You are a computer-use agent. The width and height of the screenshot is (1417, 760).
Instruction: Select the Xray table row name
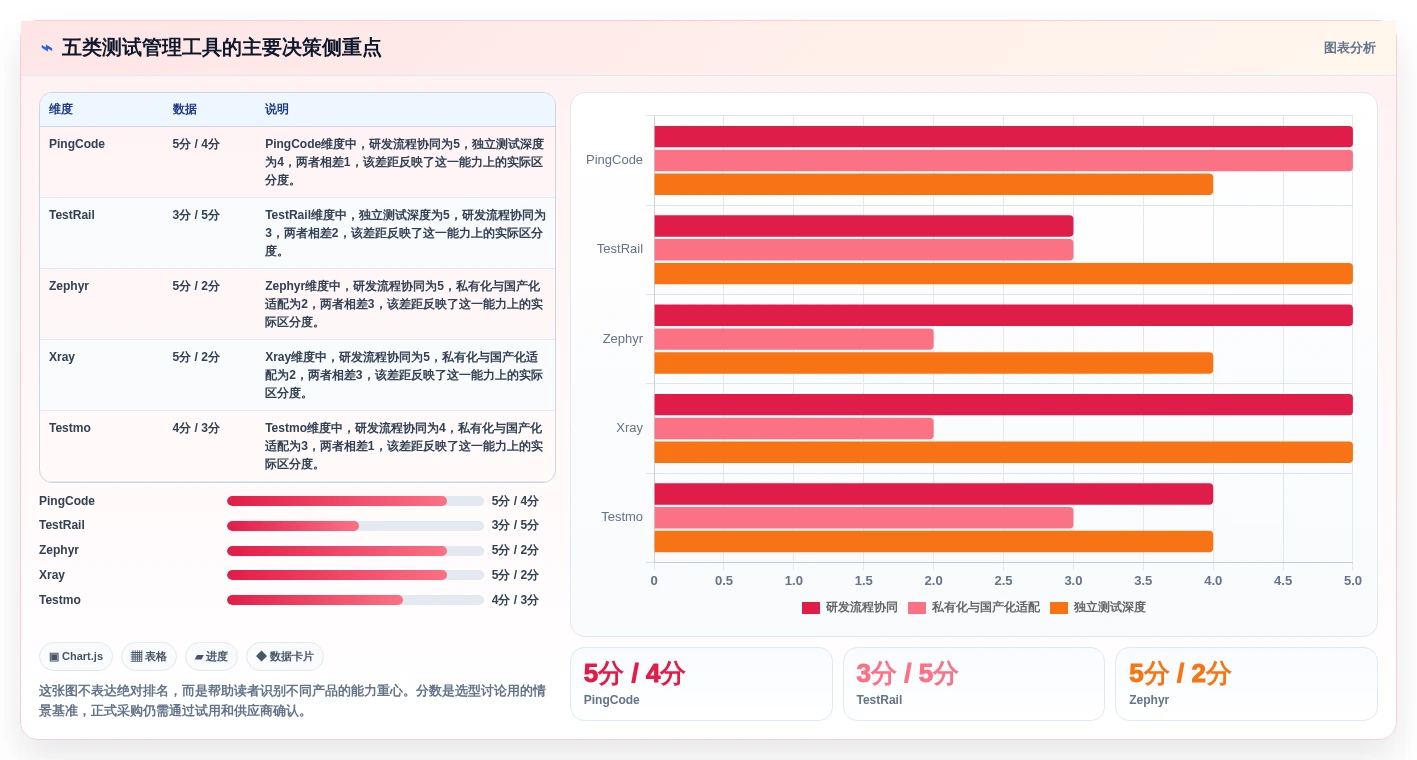62,357
